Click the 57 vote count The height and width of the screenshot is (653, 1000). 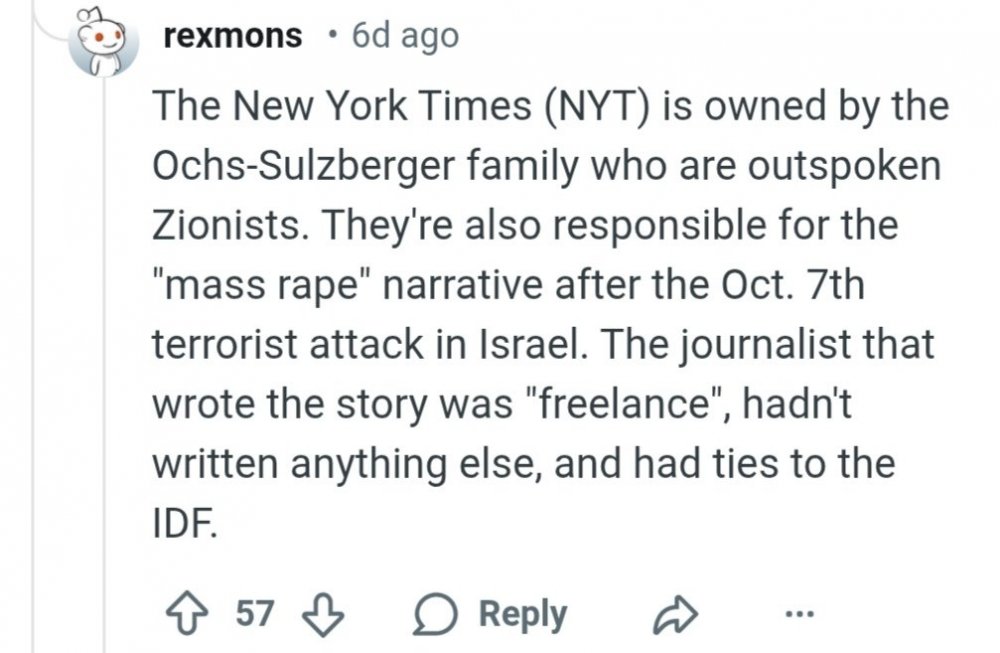258,613
